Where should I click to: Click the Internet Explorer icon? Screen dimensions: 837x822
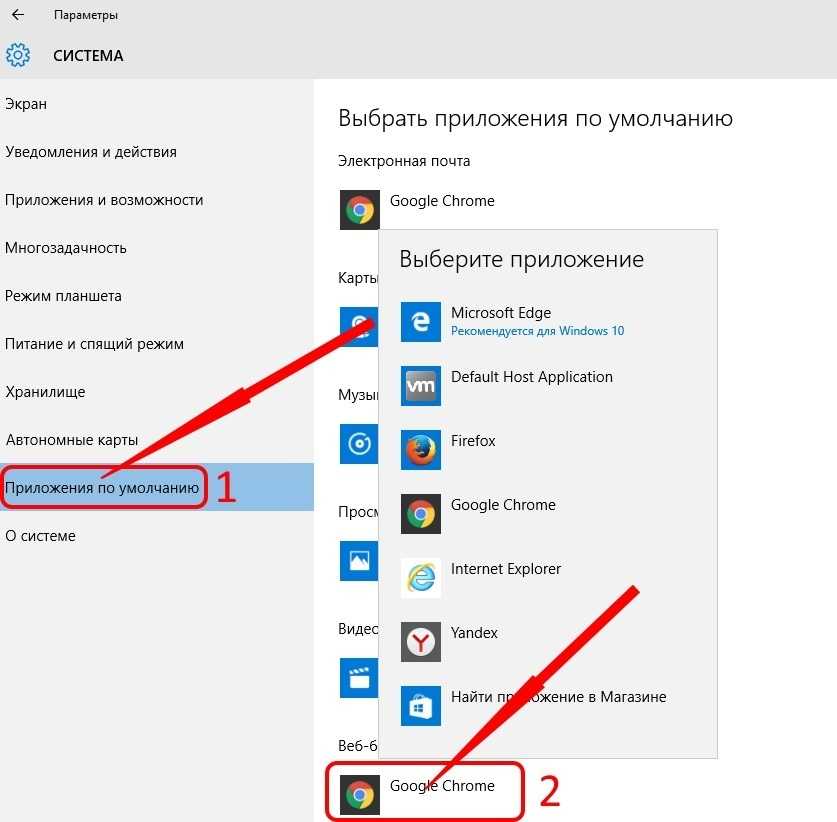(x=421, y=578)
